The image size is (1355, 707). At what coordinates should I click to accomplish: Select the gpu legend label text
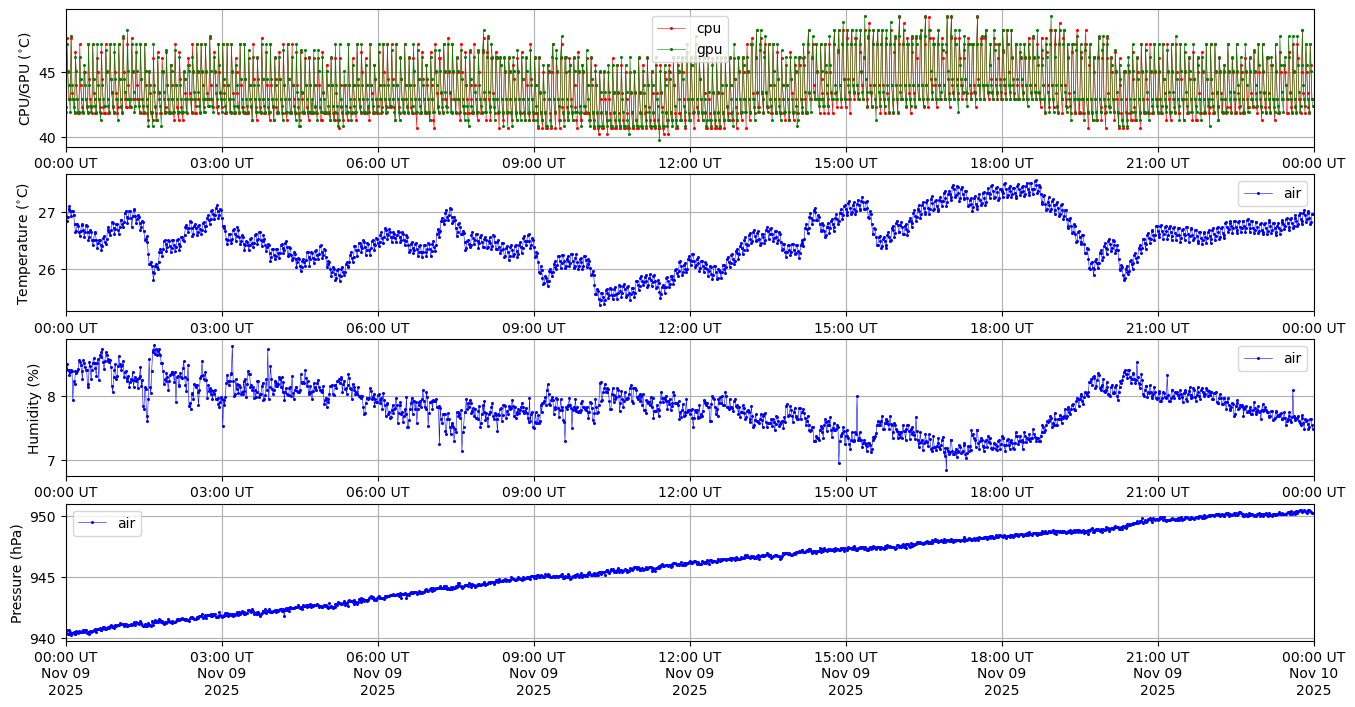click(709, 49)
